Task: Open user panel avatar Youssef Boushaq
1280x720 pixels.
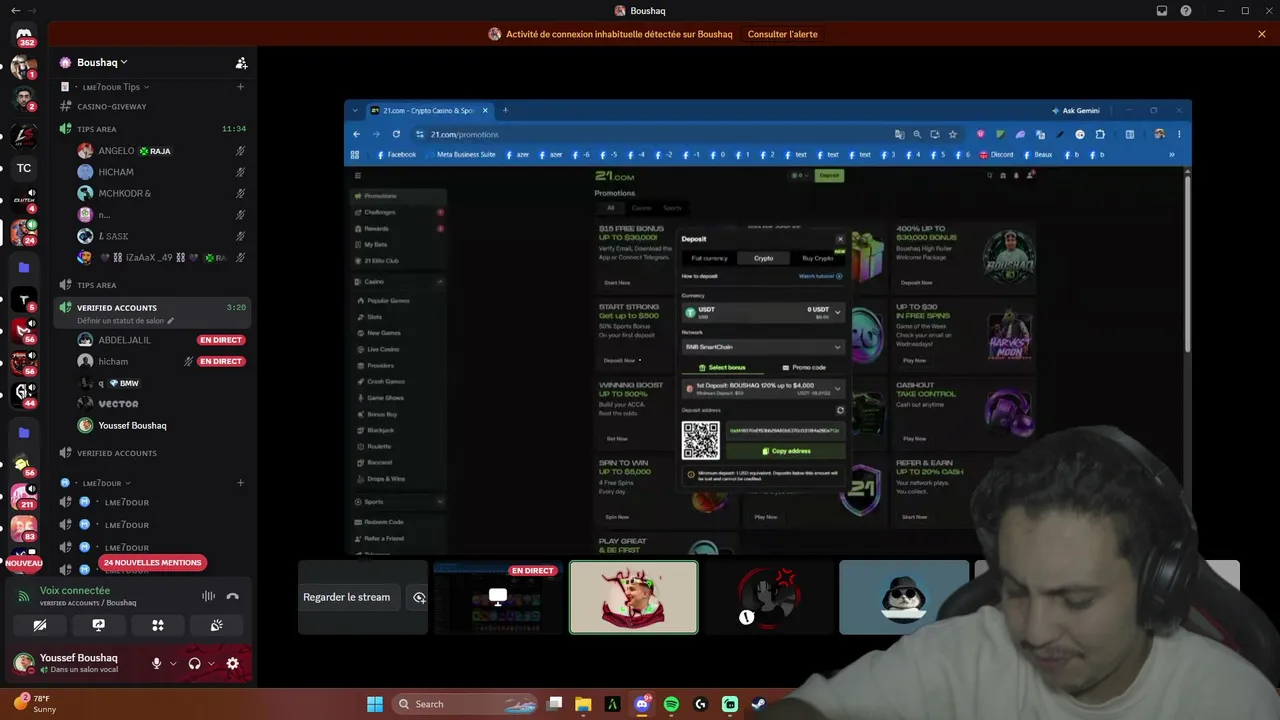Action: [24, 663]
